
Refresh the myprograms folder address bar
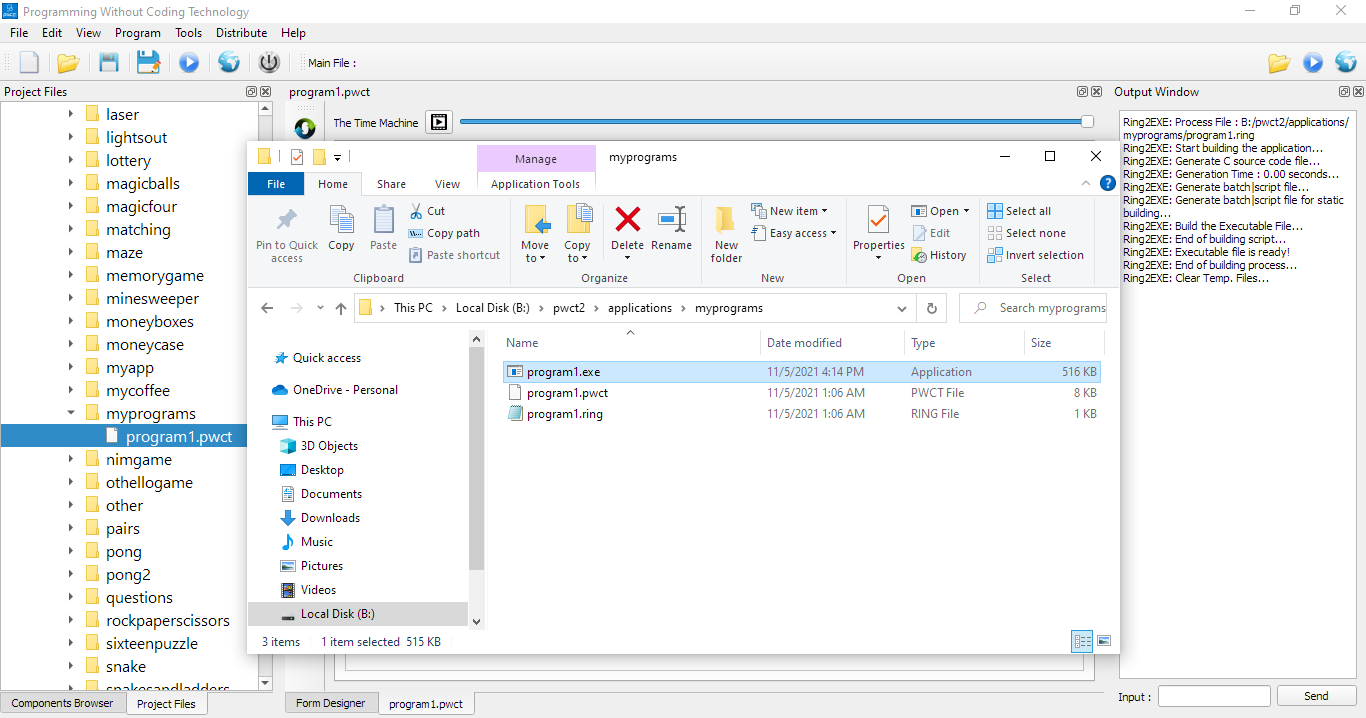click(x=932, y=308)
